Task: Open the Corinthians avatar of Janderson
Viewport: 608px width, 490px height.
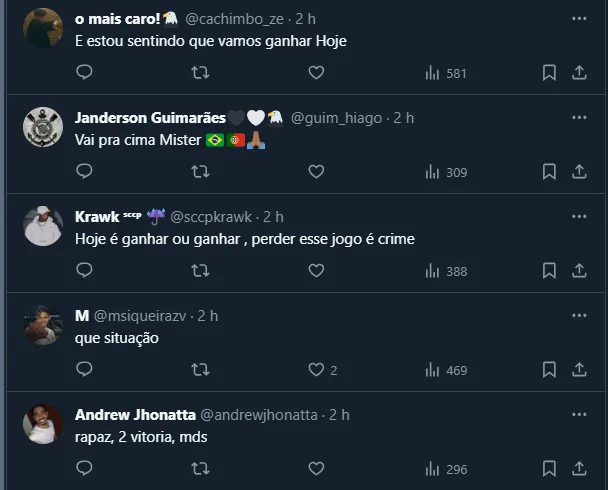Action: coord(43,127)
